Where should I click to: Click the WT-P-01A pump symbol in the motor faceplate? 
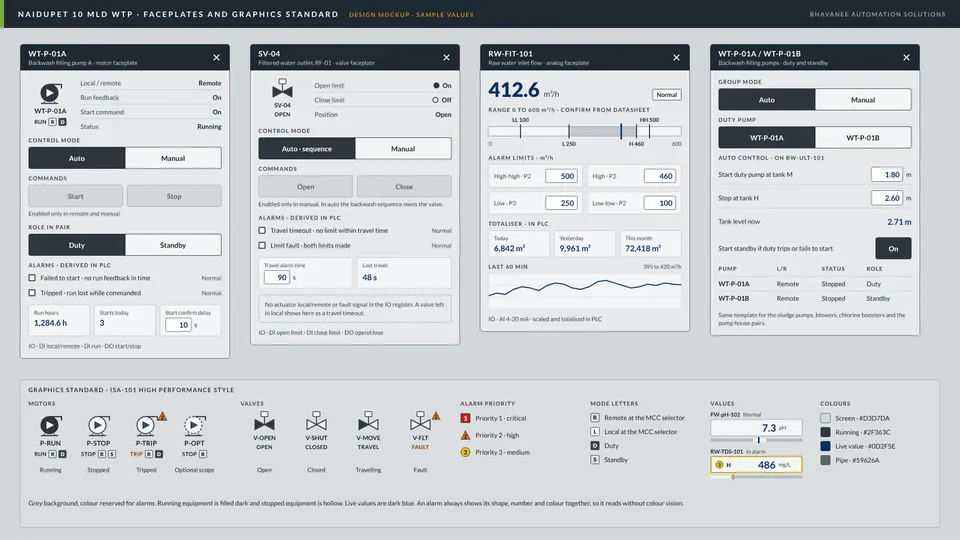click(50, 93)
